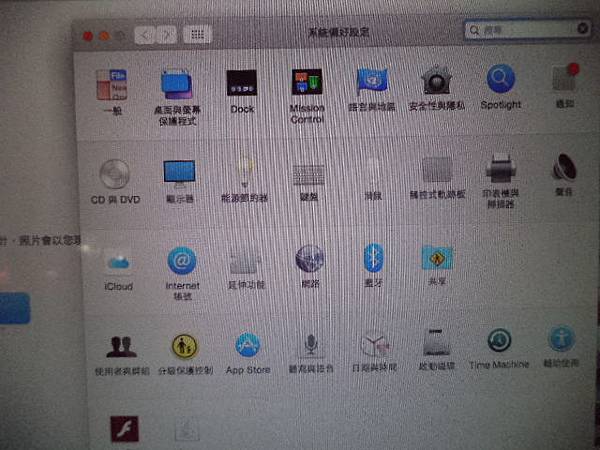Open the Sharing (共享) folder icon
Screen dimensions: 600x450
[437, 258]
